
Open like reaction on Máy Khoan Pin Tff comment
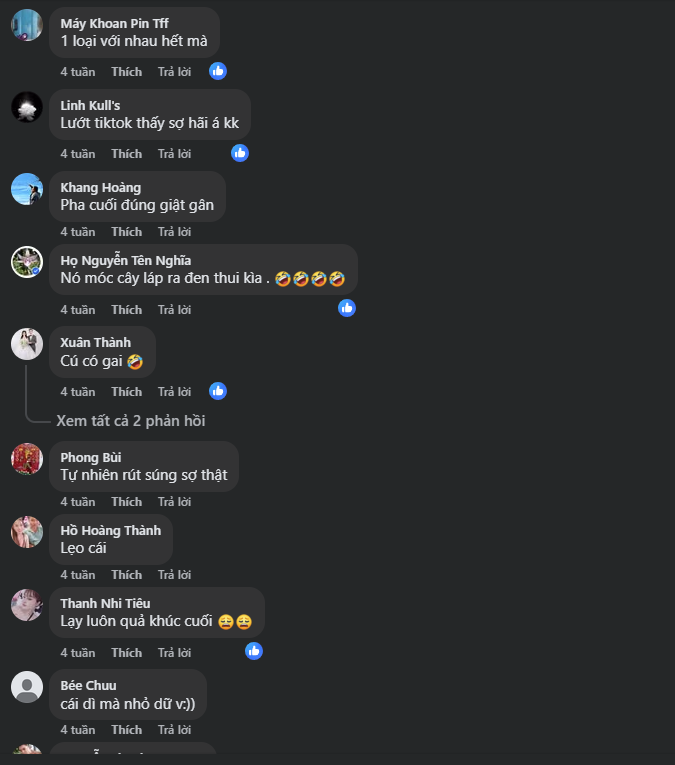pyautogui.click(x=218, y=71)
